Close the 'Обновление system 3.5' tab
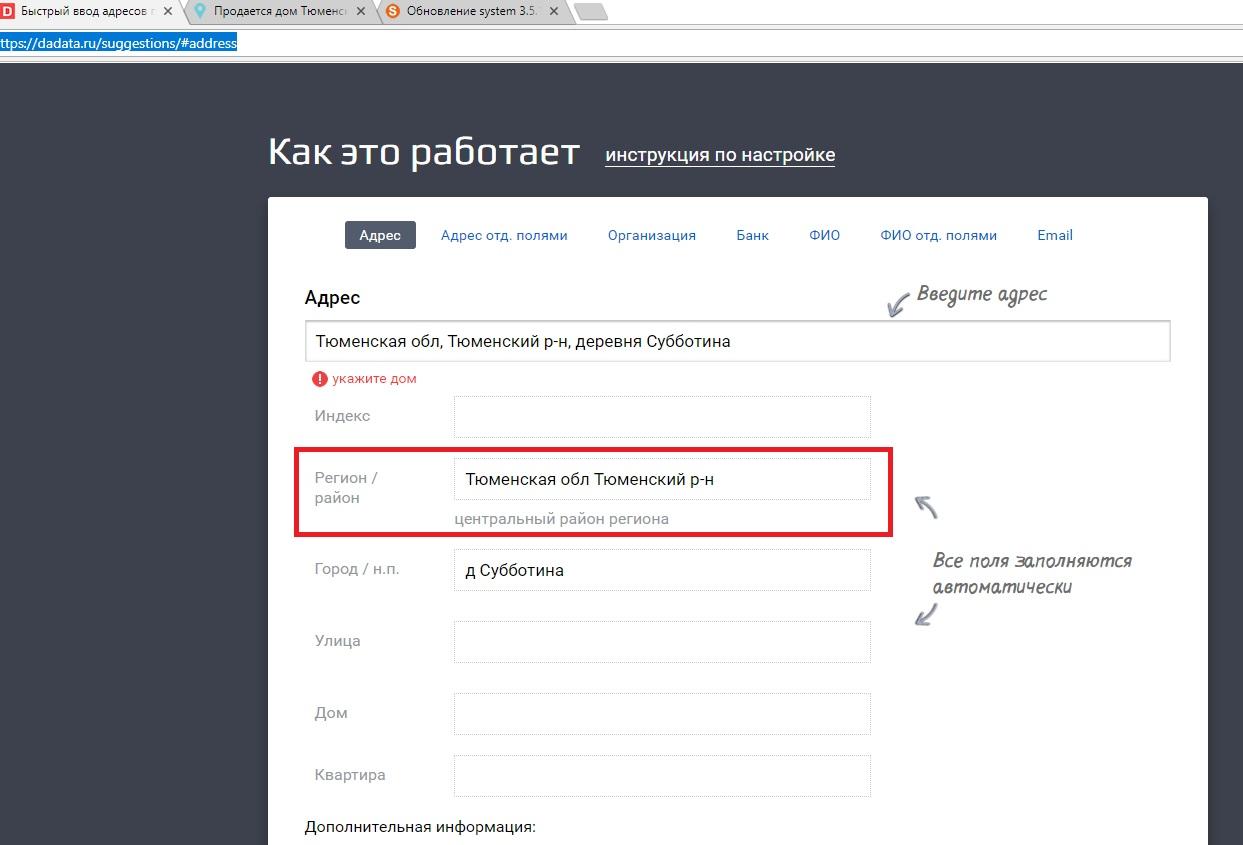The width and height of the screenshot is (1243, 845). coord(555,11)
